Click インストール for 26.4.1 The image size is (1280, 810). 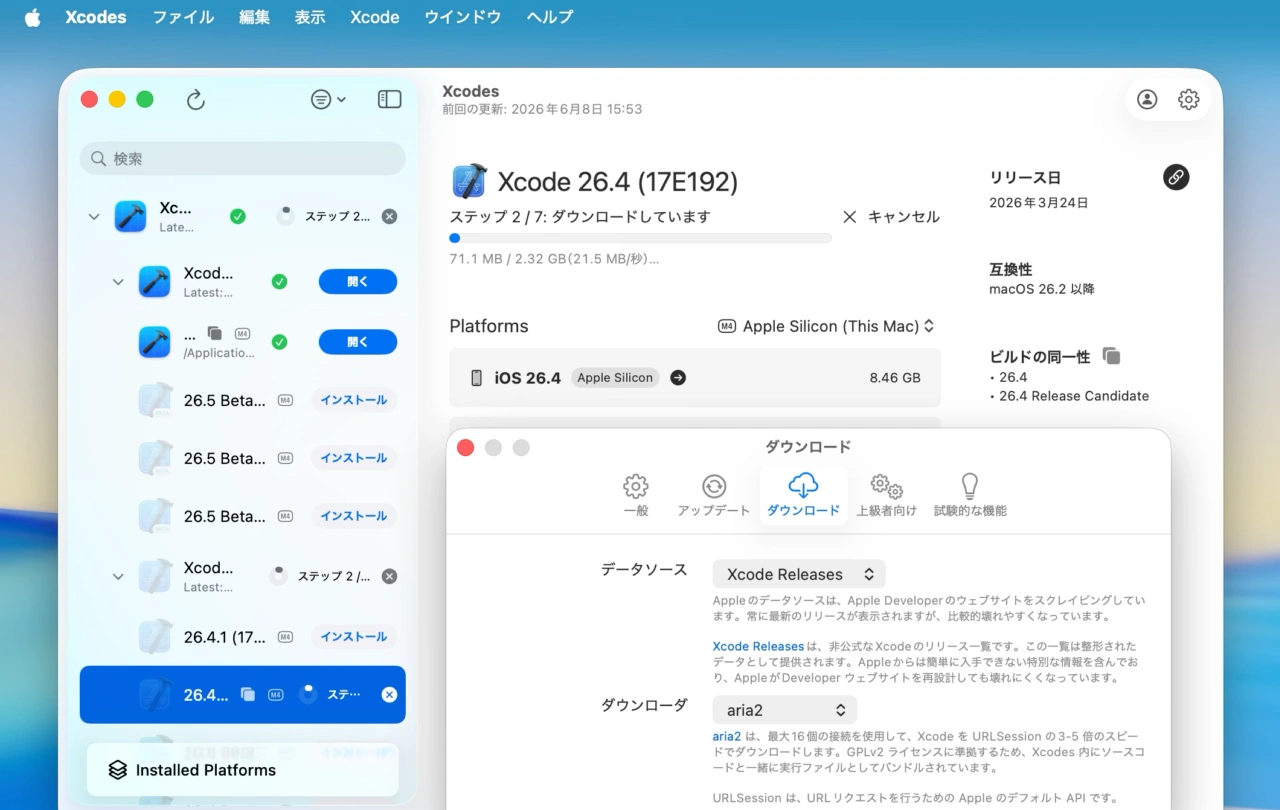coord(354,637)
